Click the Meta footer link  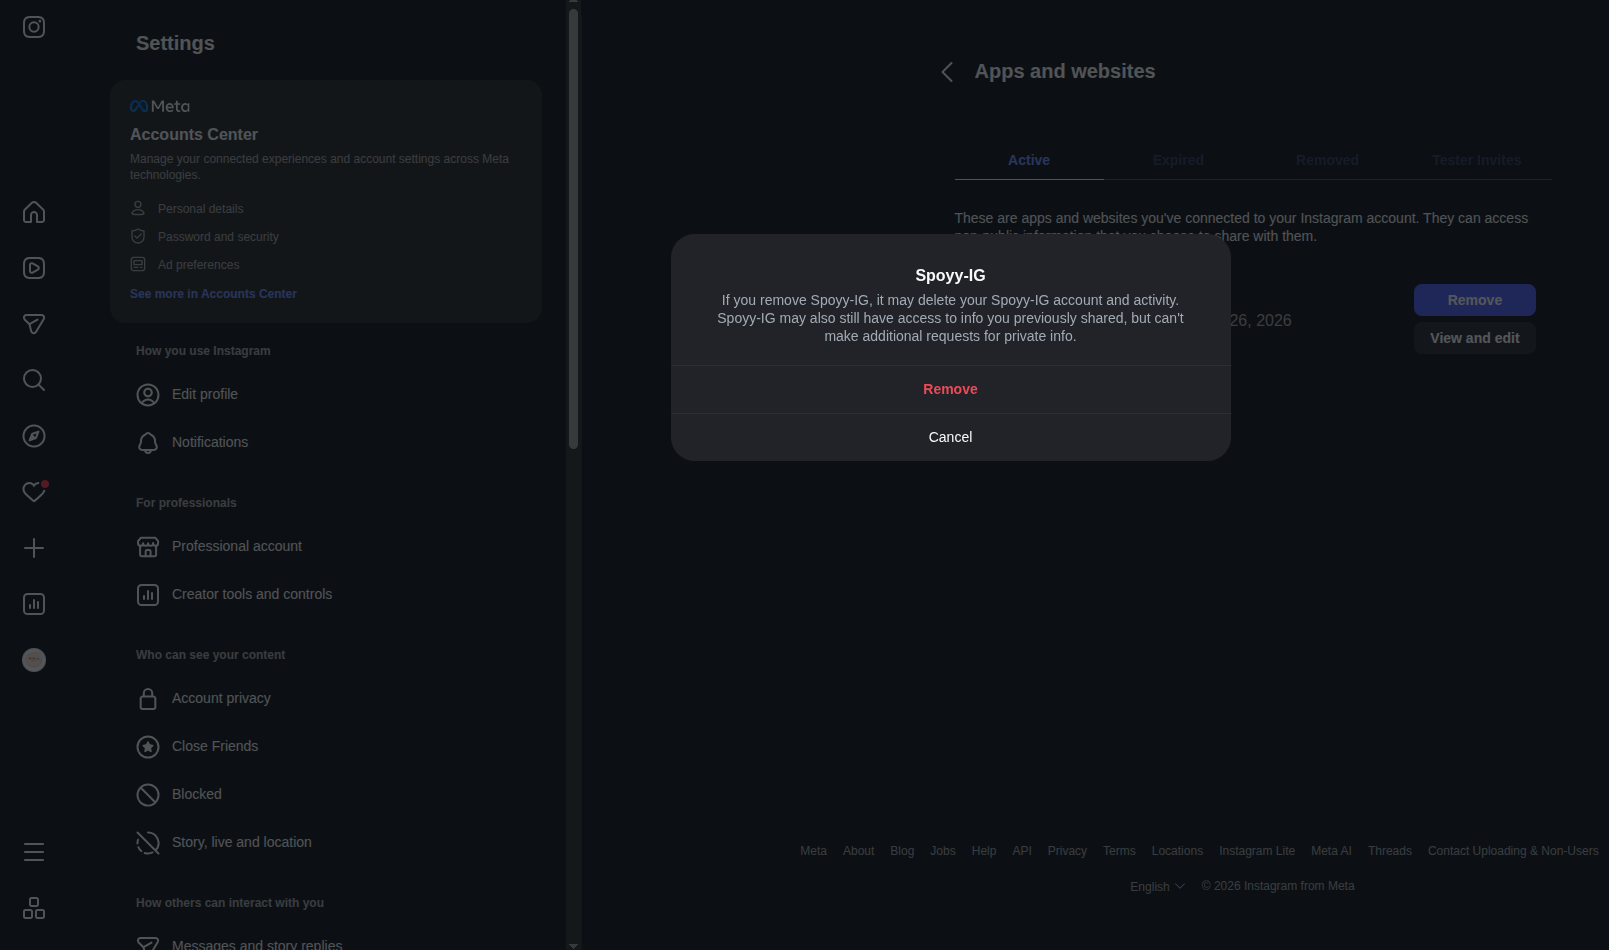(x=813, y=851)
